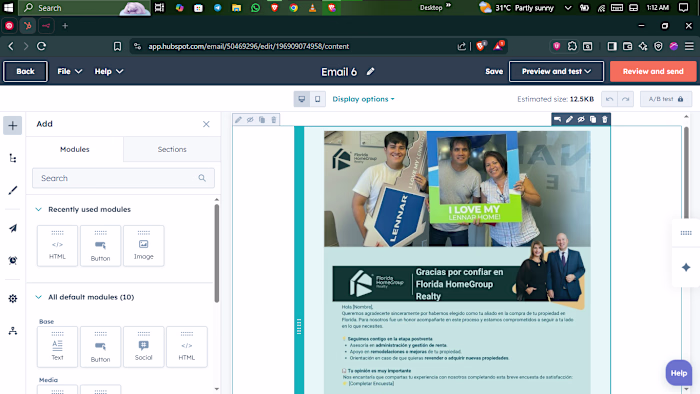Click Review and send button

[x=653, y=71]
